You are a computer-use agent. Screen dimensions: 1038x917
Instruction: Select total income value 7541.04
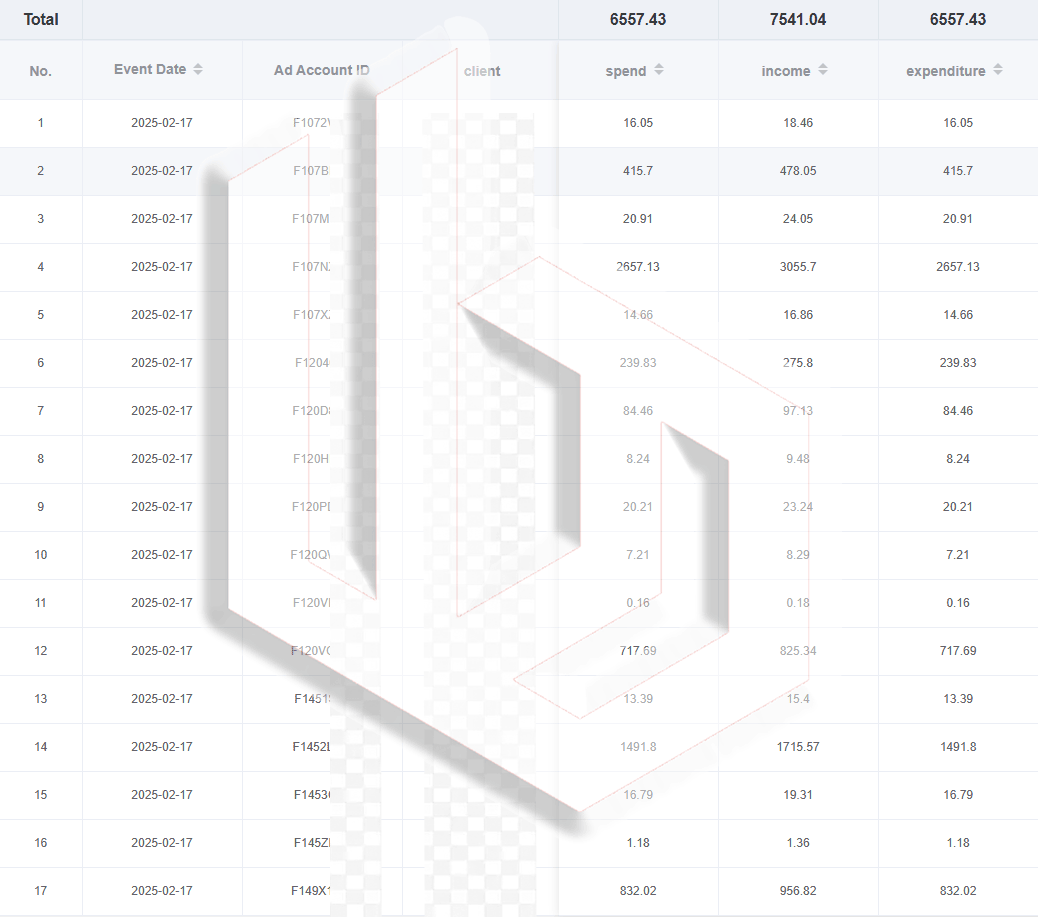(x=798, y=19)
